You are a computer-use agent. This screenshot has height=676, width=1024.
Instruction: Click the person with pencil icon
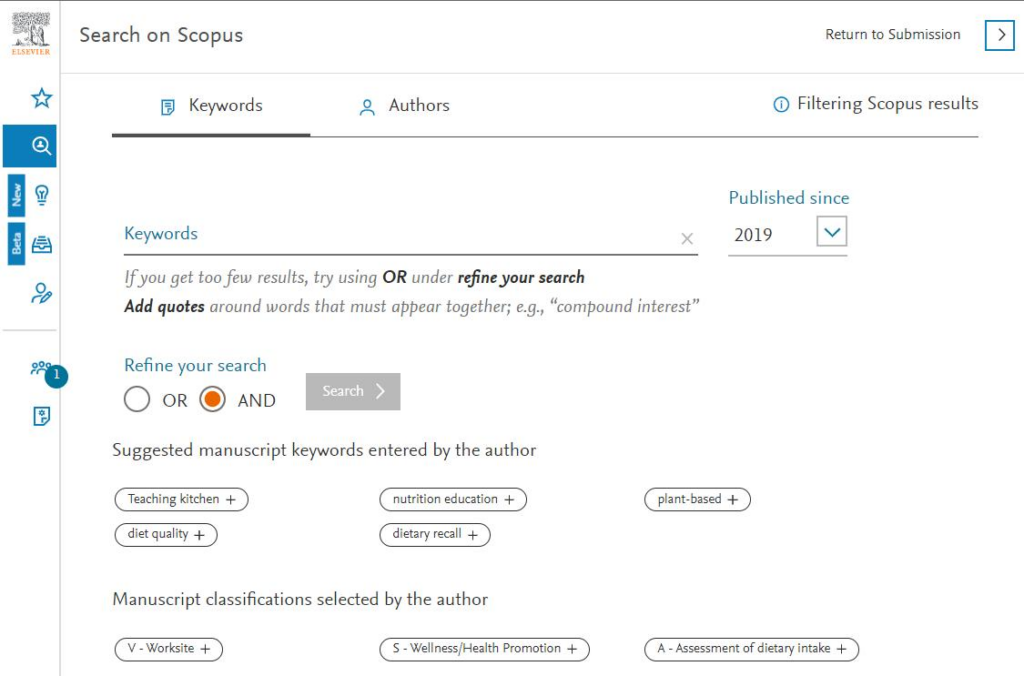pos(41,293)
